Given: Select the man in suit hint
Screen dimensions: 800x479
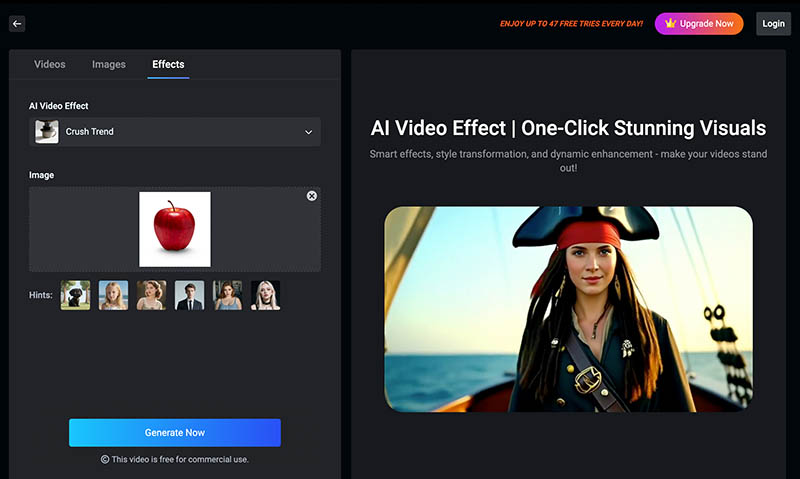Looking at the screenshot, I should coord(189,295).
